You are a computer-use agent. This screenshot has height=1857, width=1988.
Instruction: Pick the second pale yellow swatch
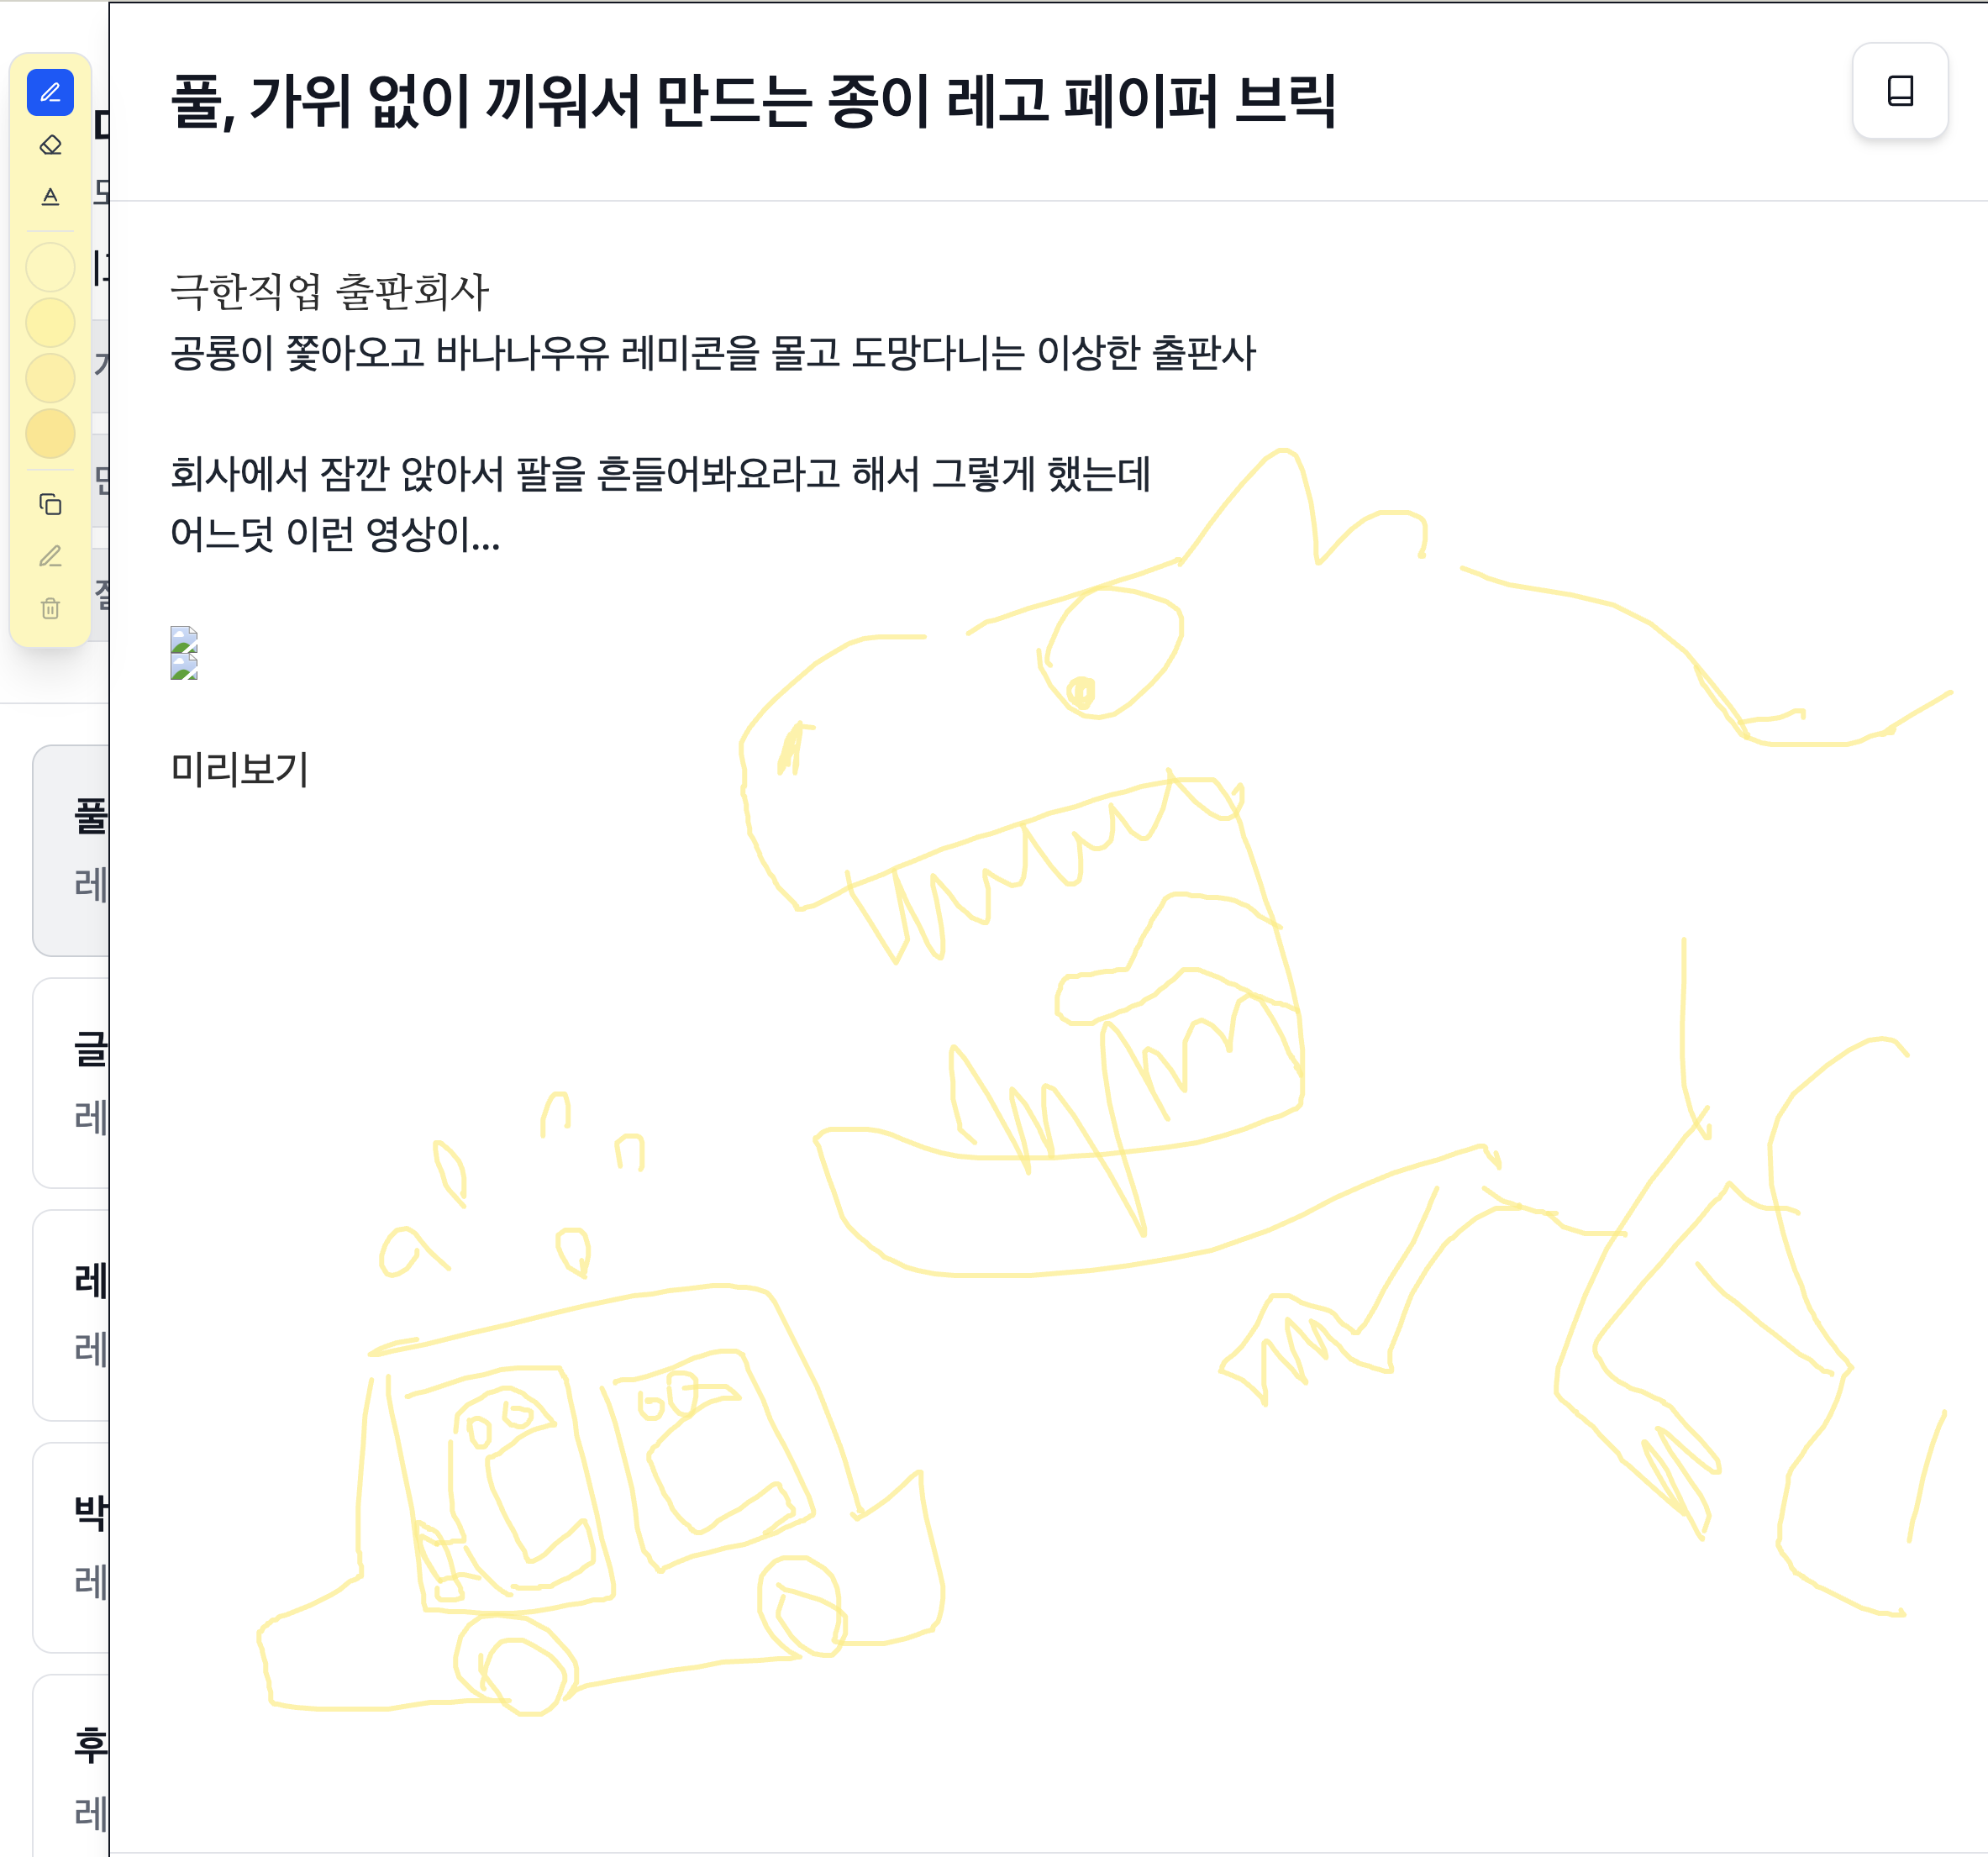[50, 323]
